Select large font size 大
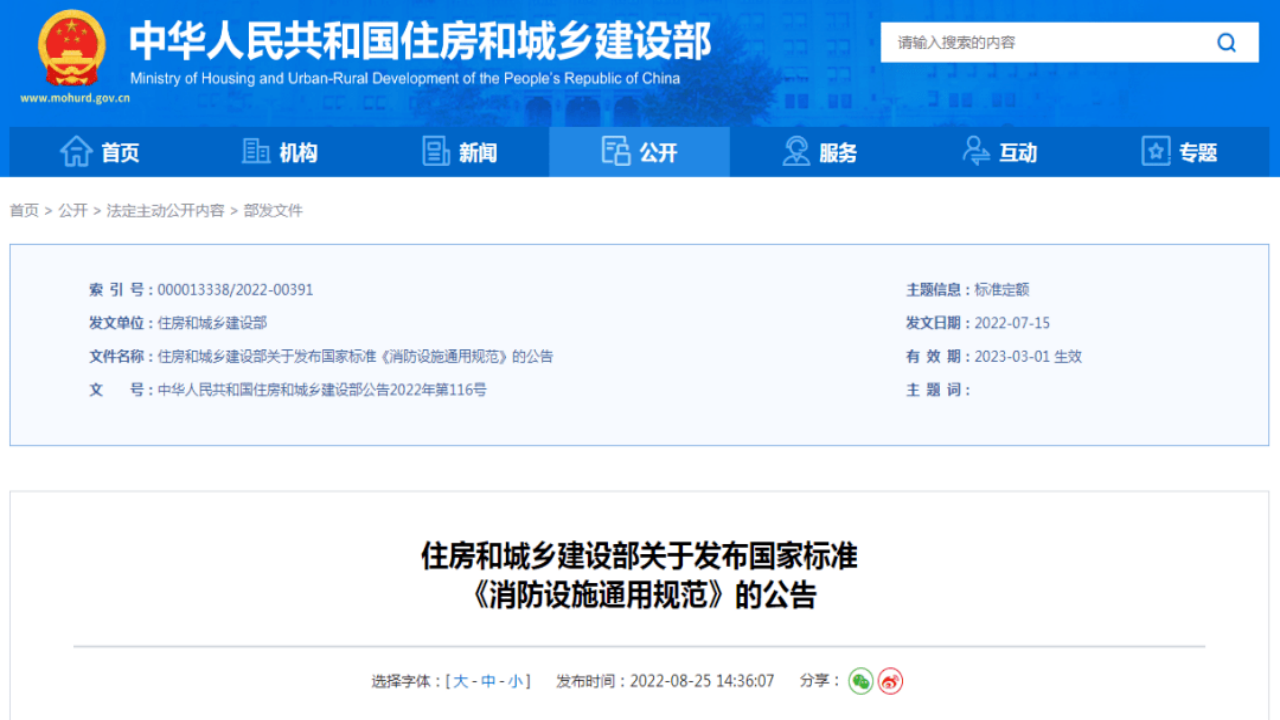The width and height of the screenshot is (1280, 720). point(460,681)
